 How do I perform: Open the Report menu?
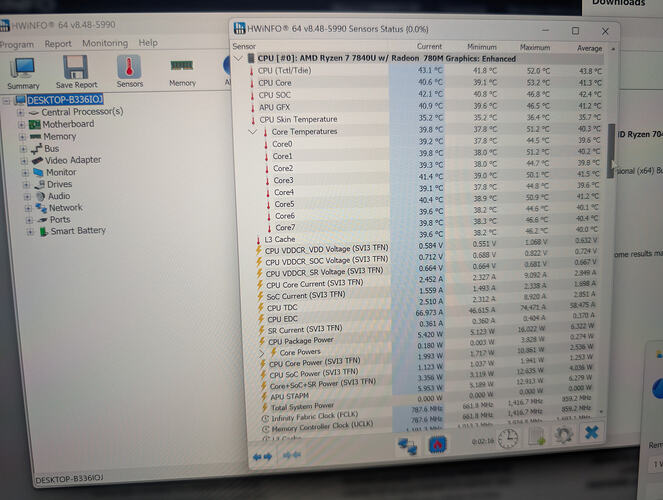click(58, 44)
